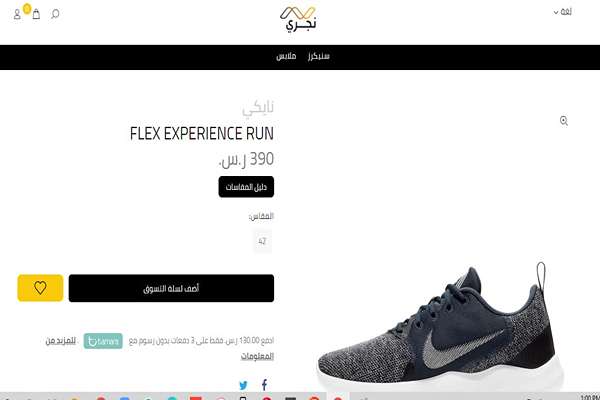Open the Sneakers menu item
The height and width of the screenshot is (400, 600).
click(x=318, y=56)
